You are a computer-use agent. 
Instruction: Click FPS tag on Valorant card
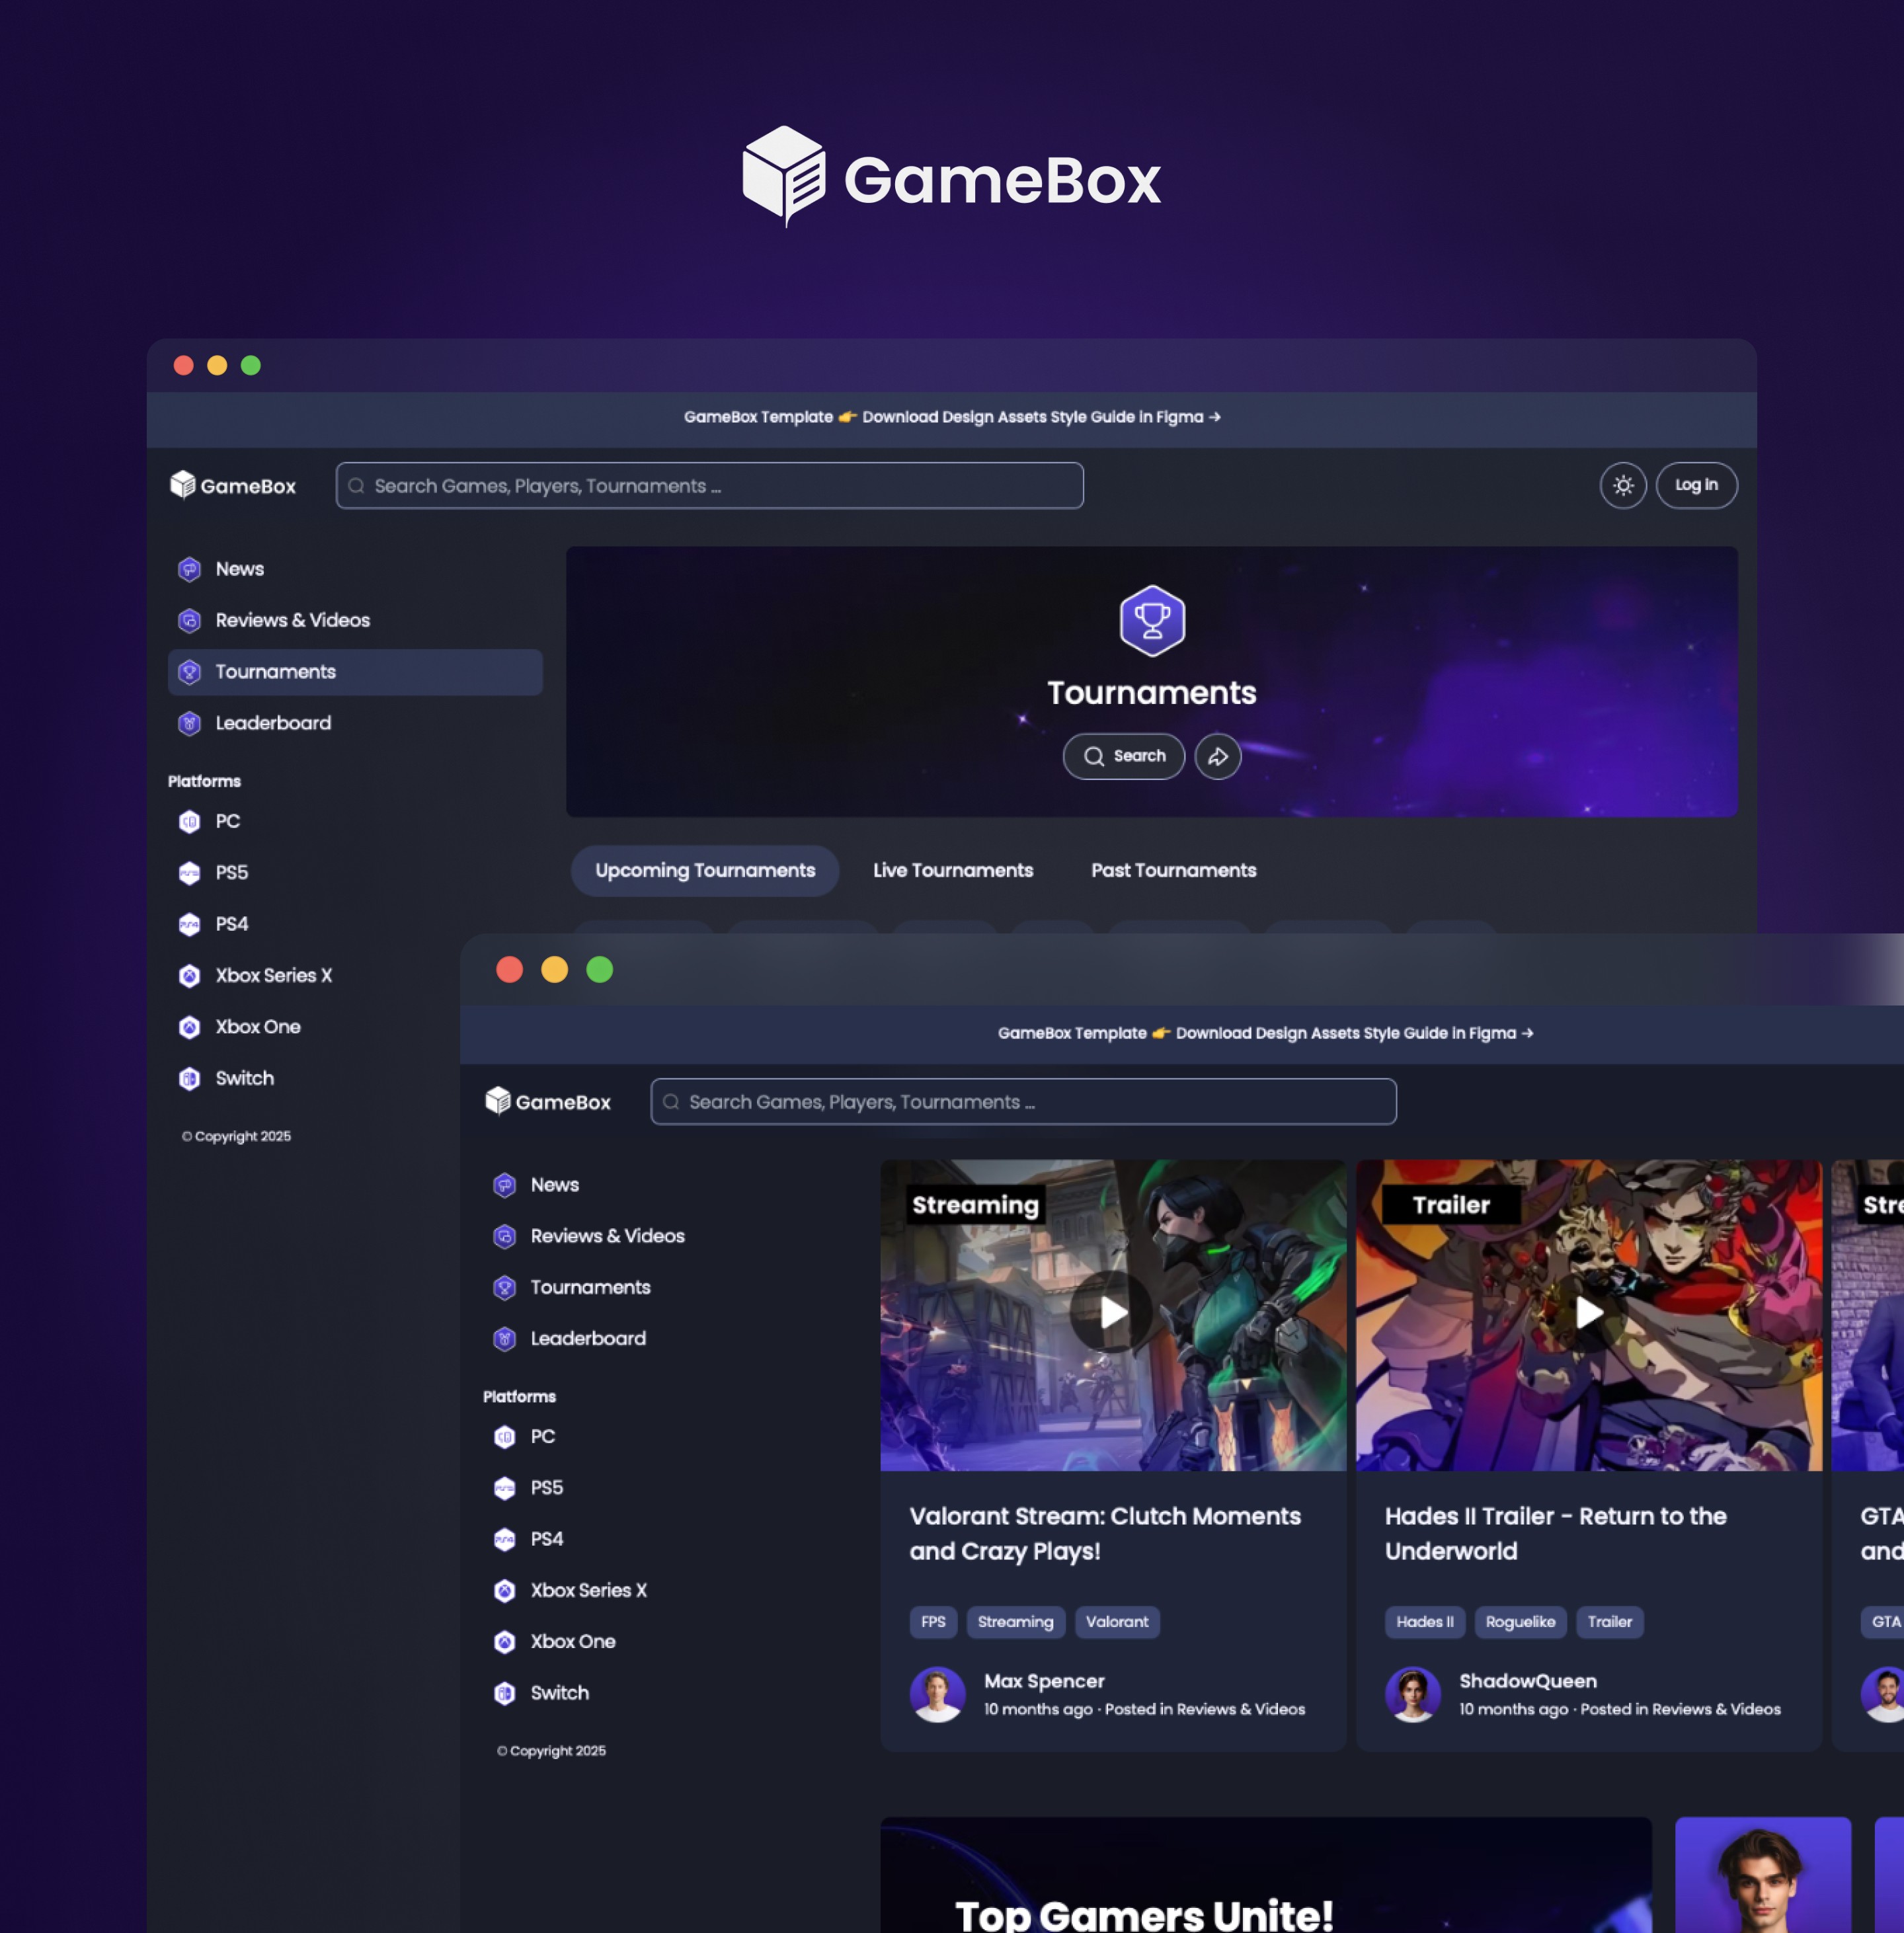coord(933,1622)
